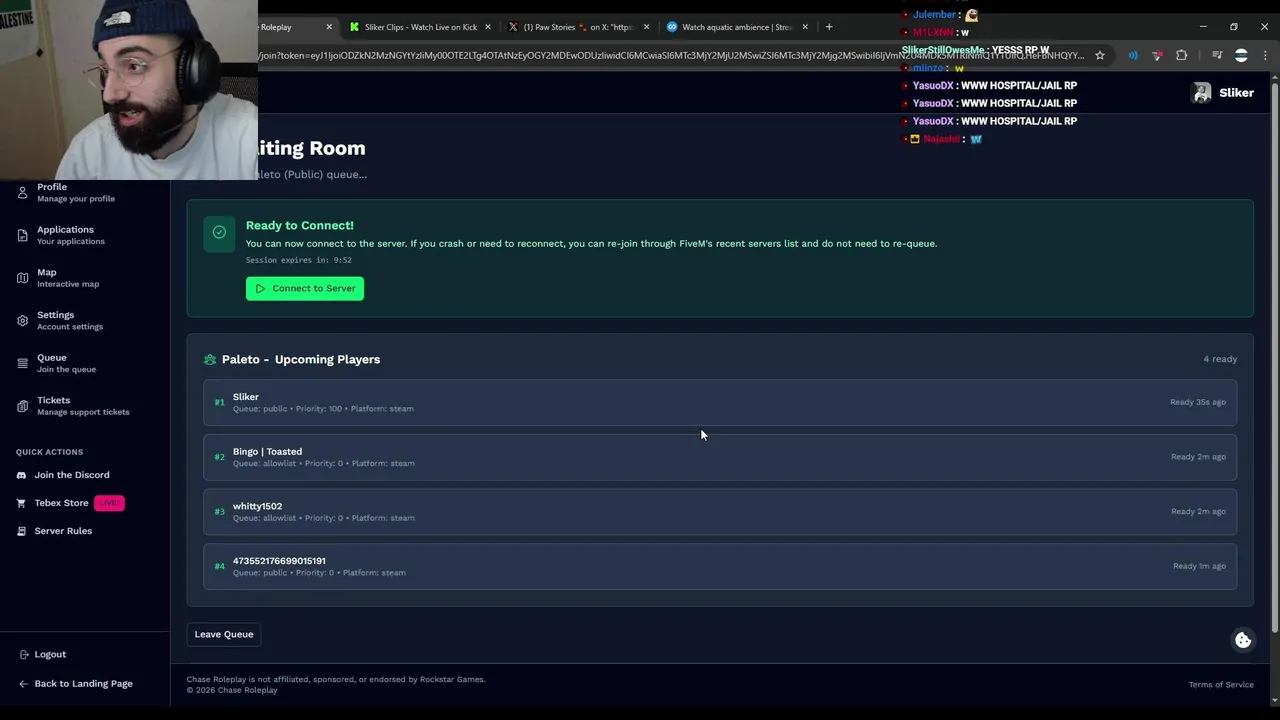Viewport: 1280px width, 720px height.
Task: Click Join the Discord link
Action: 72,475
